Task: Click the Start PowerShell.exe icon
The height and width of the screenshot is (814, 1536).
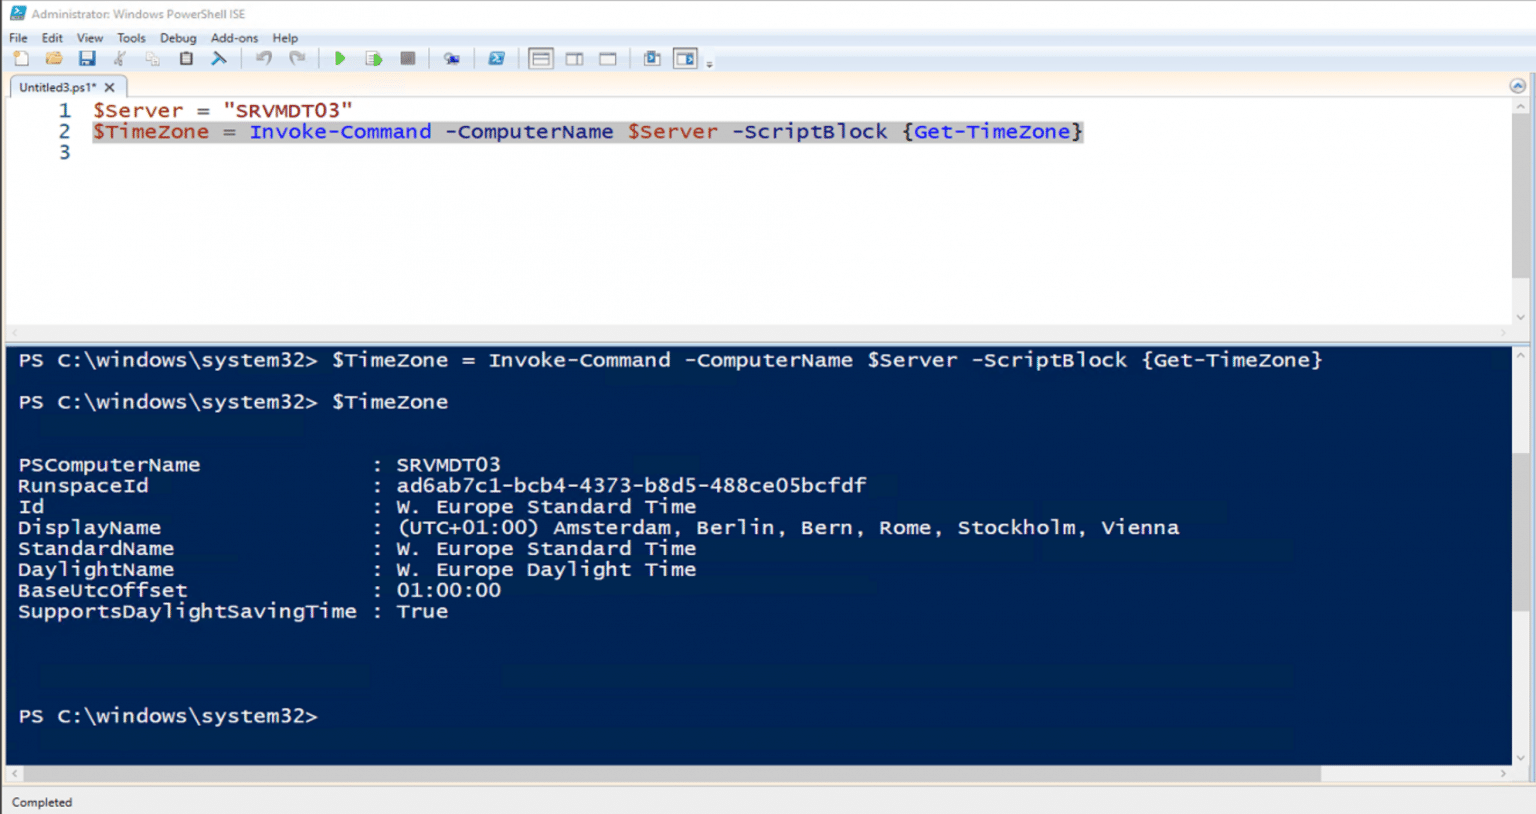Action: 496,59
